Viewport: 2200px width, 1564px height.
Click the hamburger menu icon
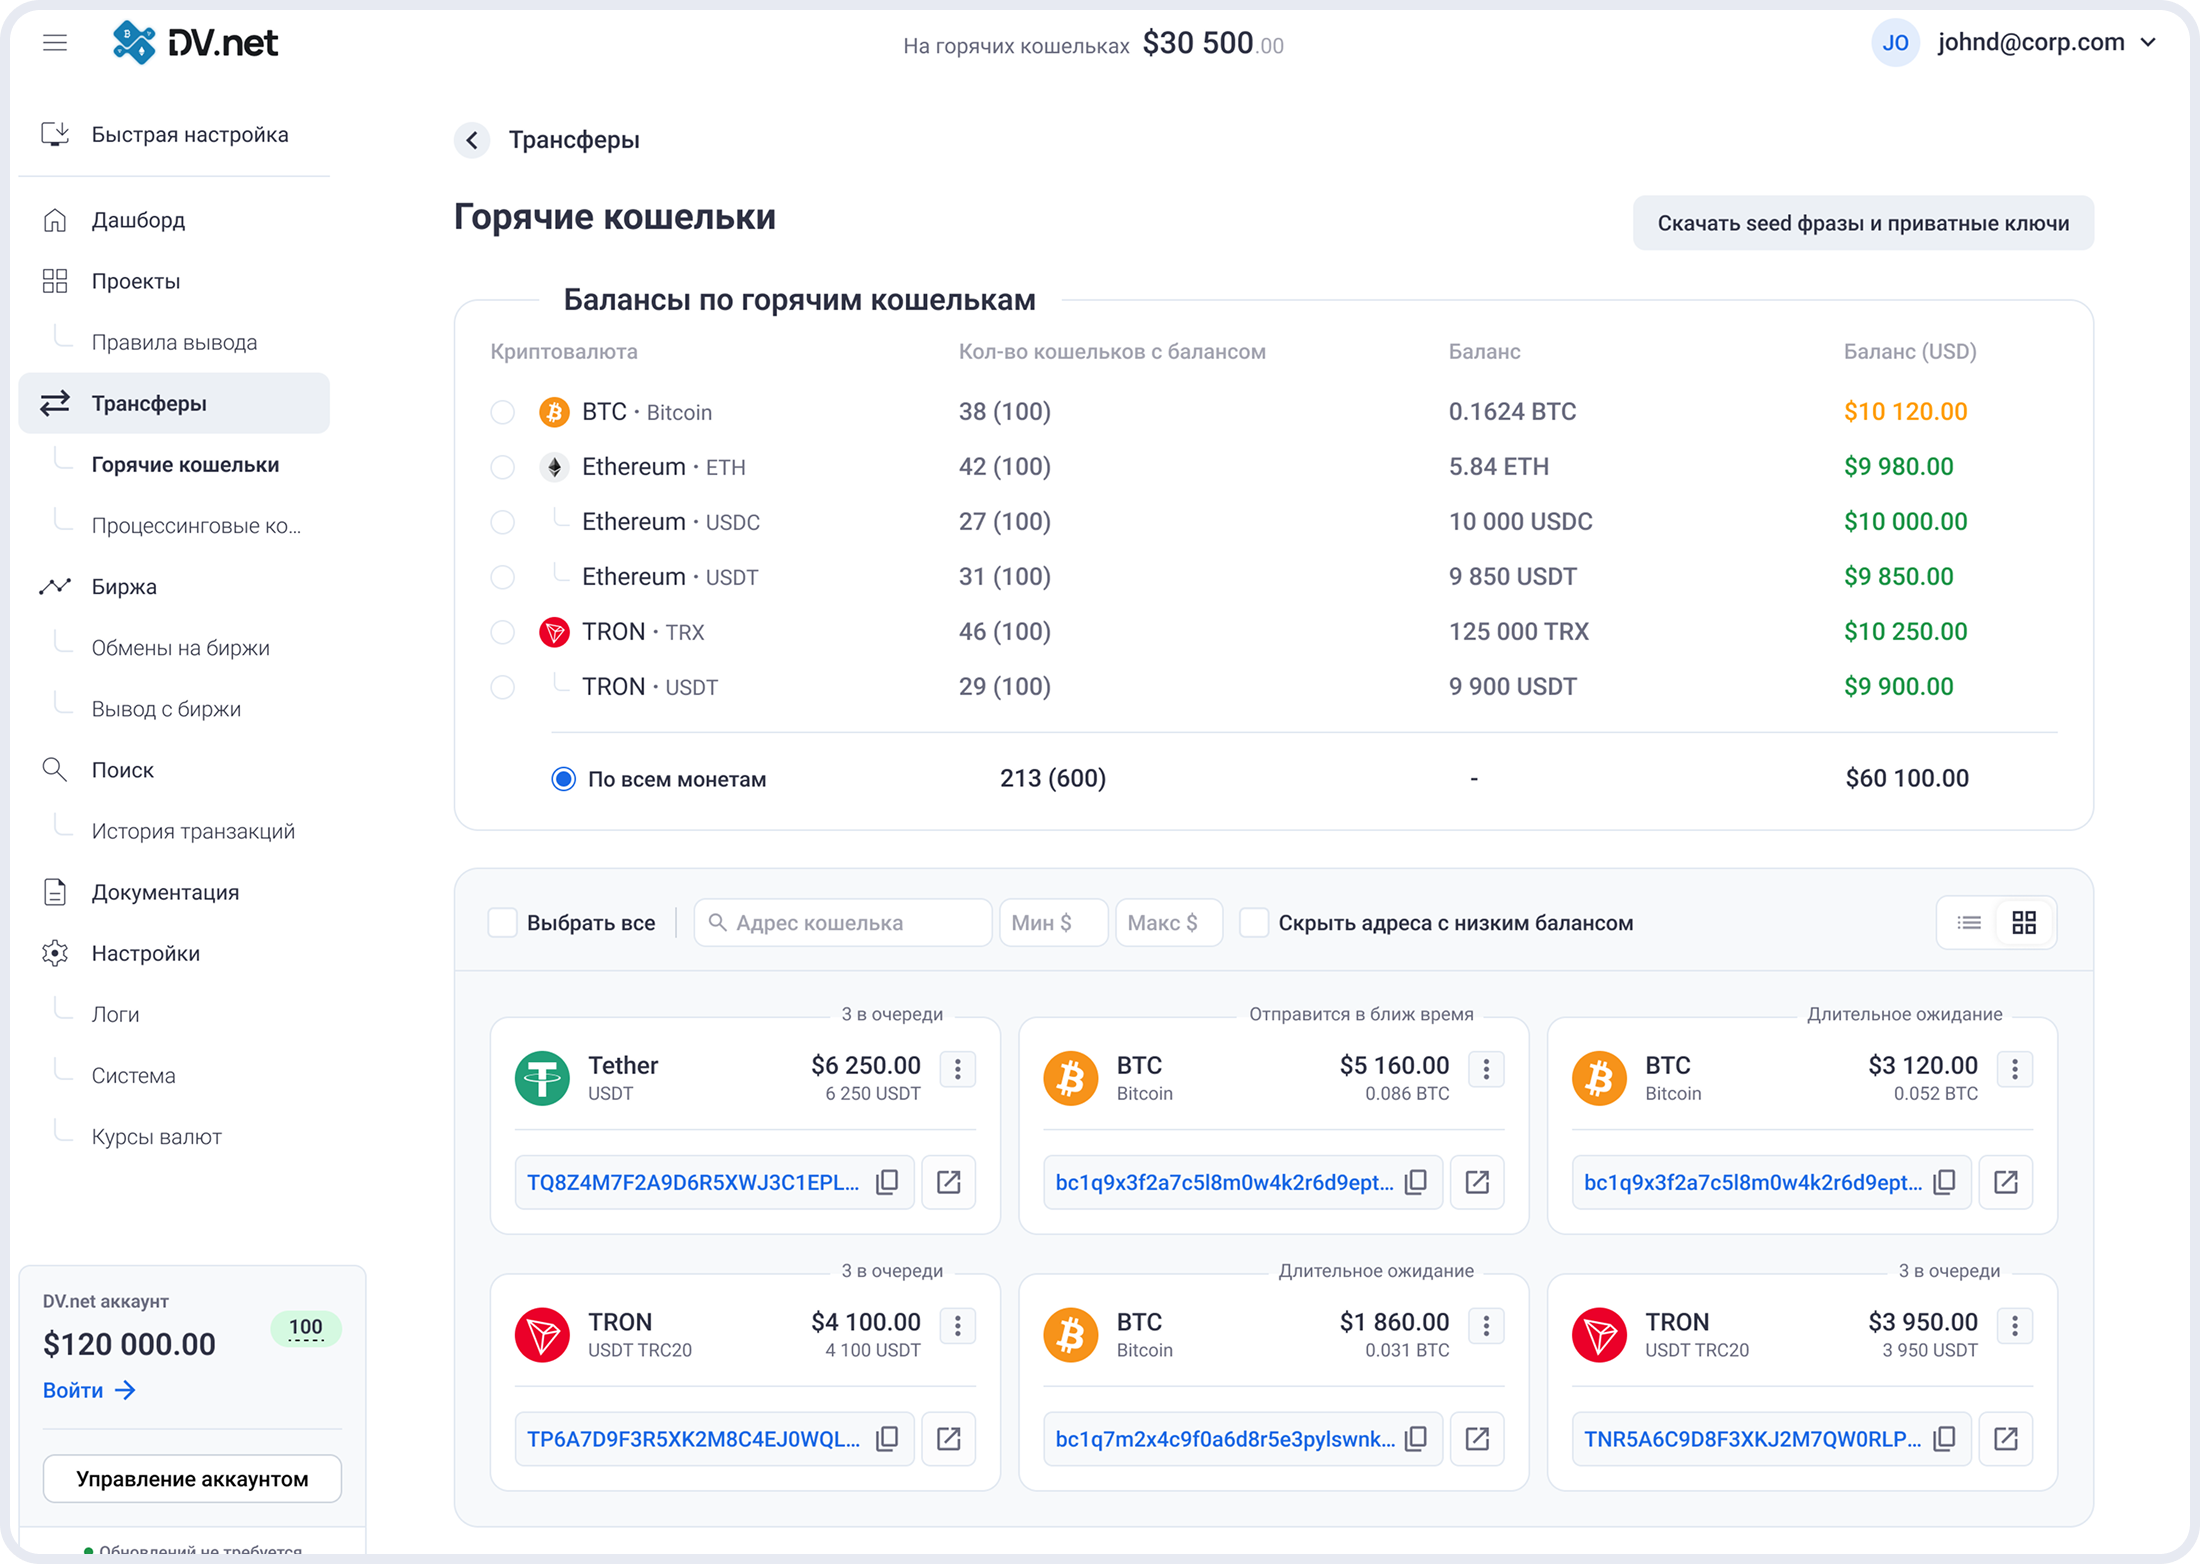(x=55, y=43)
